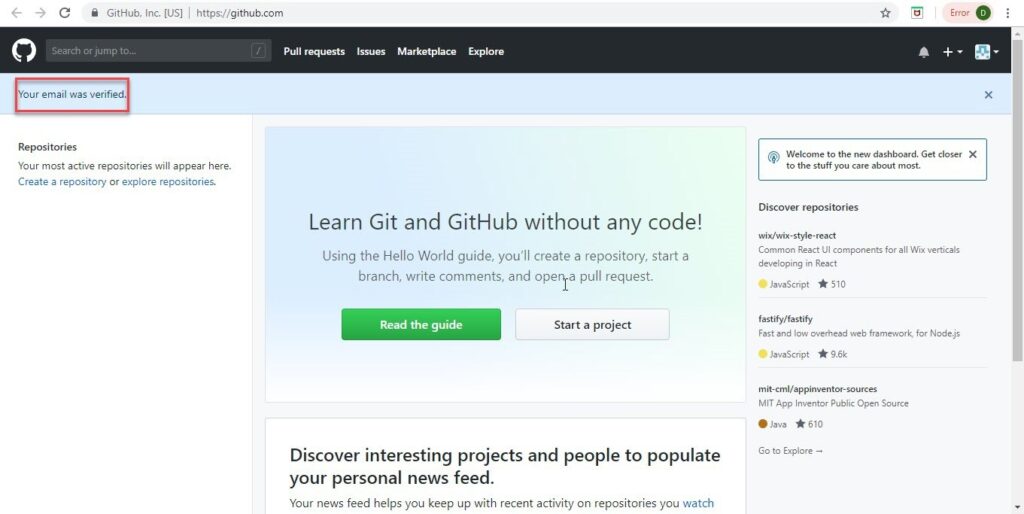Click the browser forward arrow
Viewport: 1024px width, 514px height.
[x=40, y=13]
